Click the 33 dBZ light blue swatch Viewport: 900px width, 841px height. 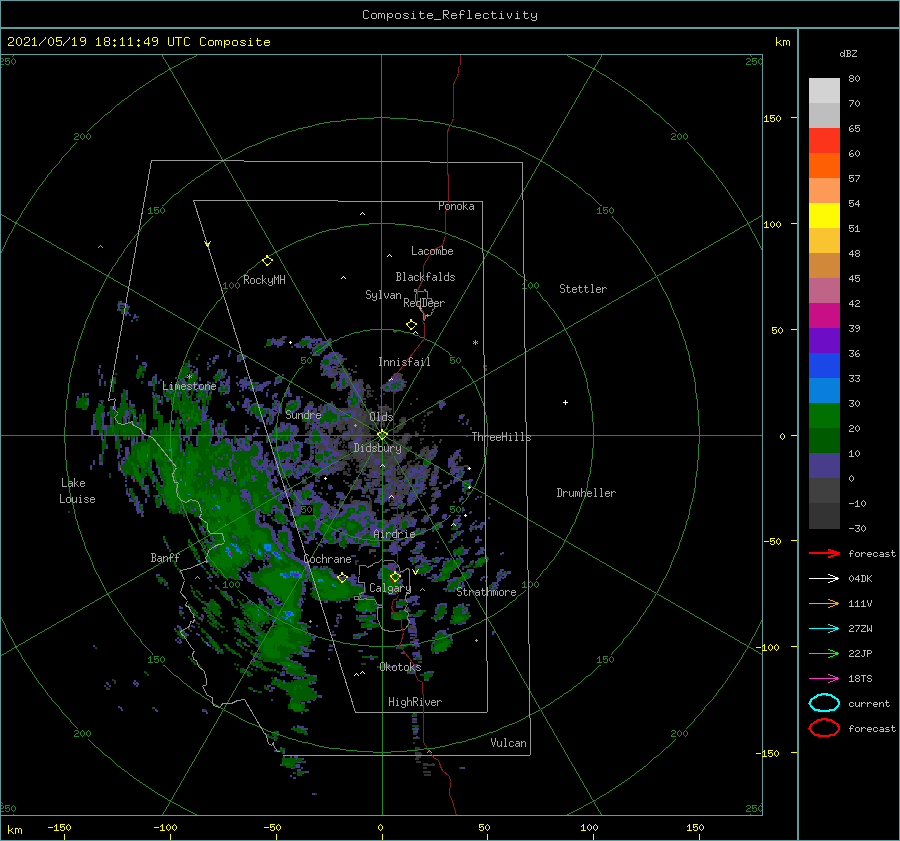(824, 390)
